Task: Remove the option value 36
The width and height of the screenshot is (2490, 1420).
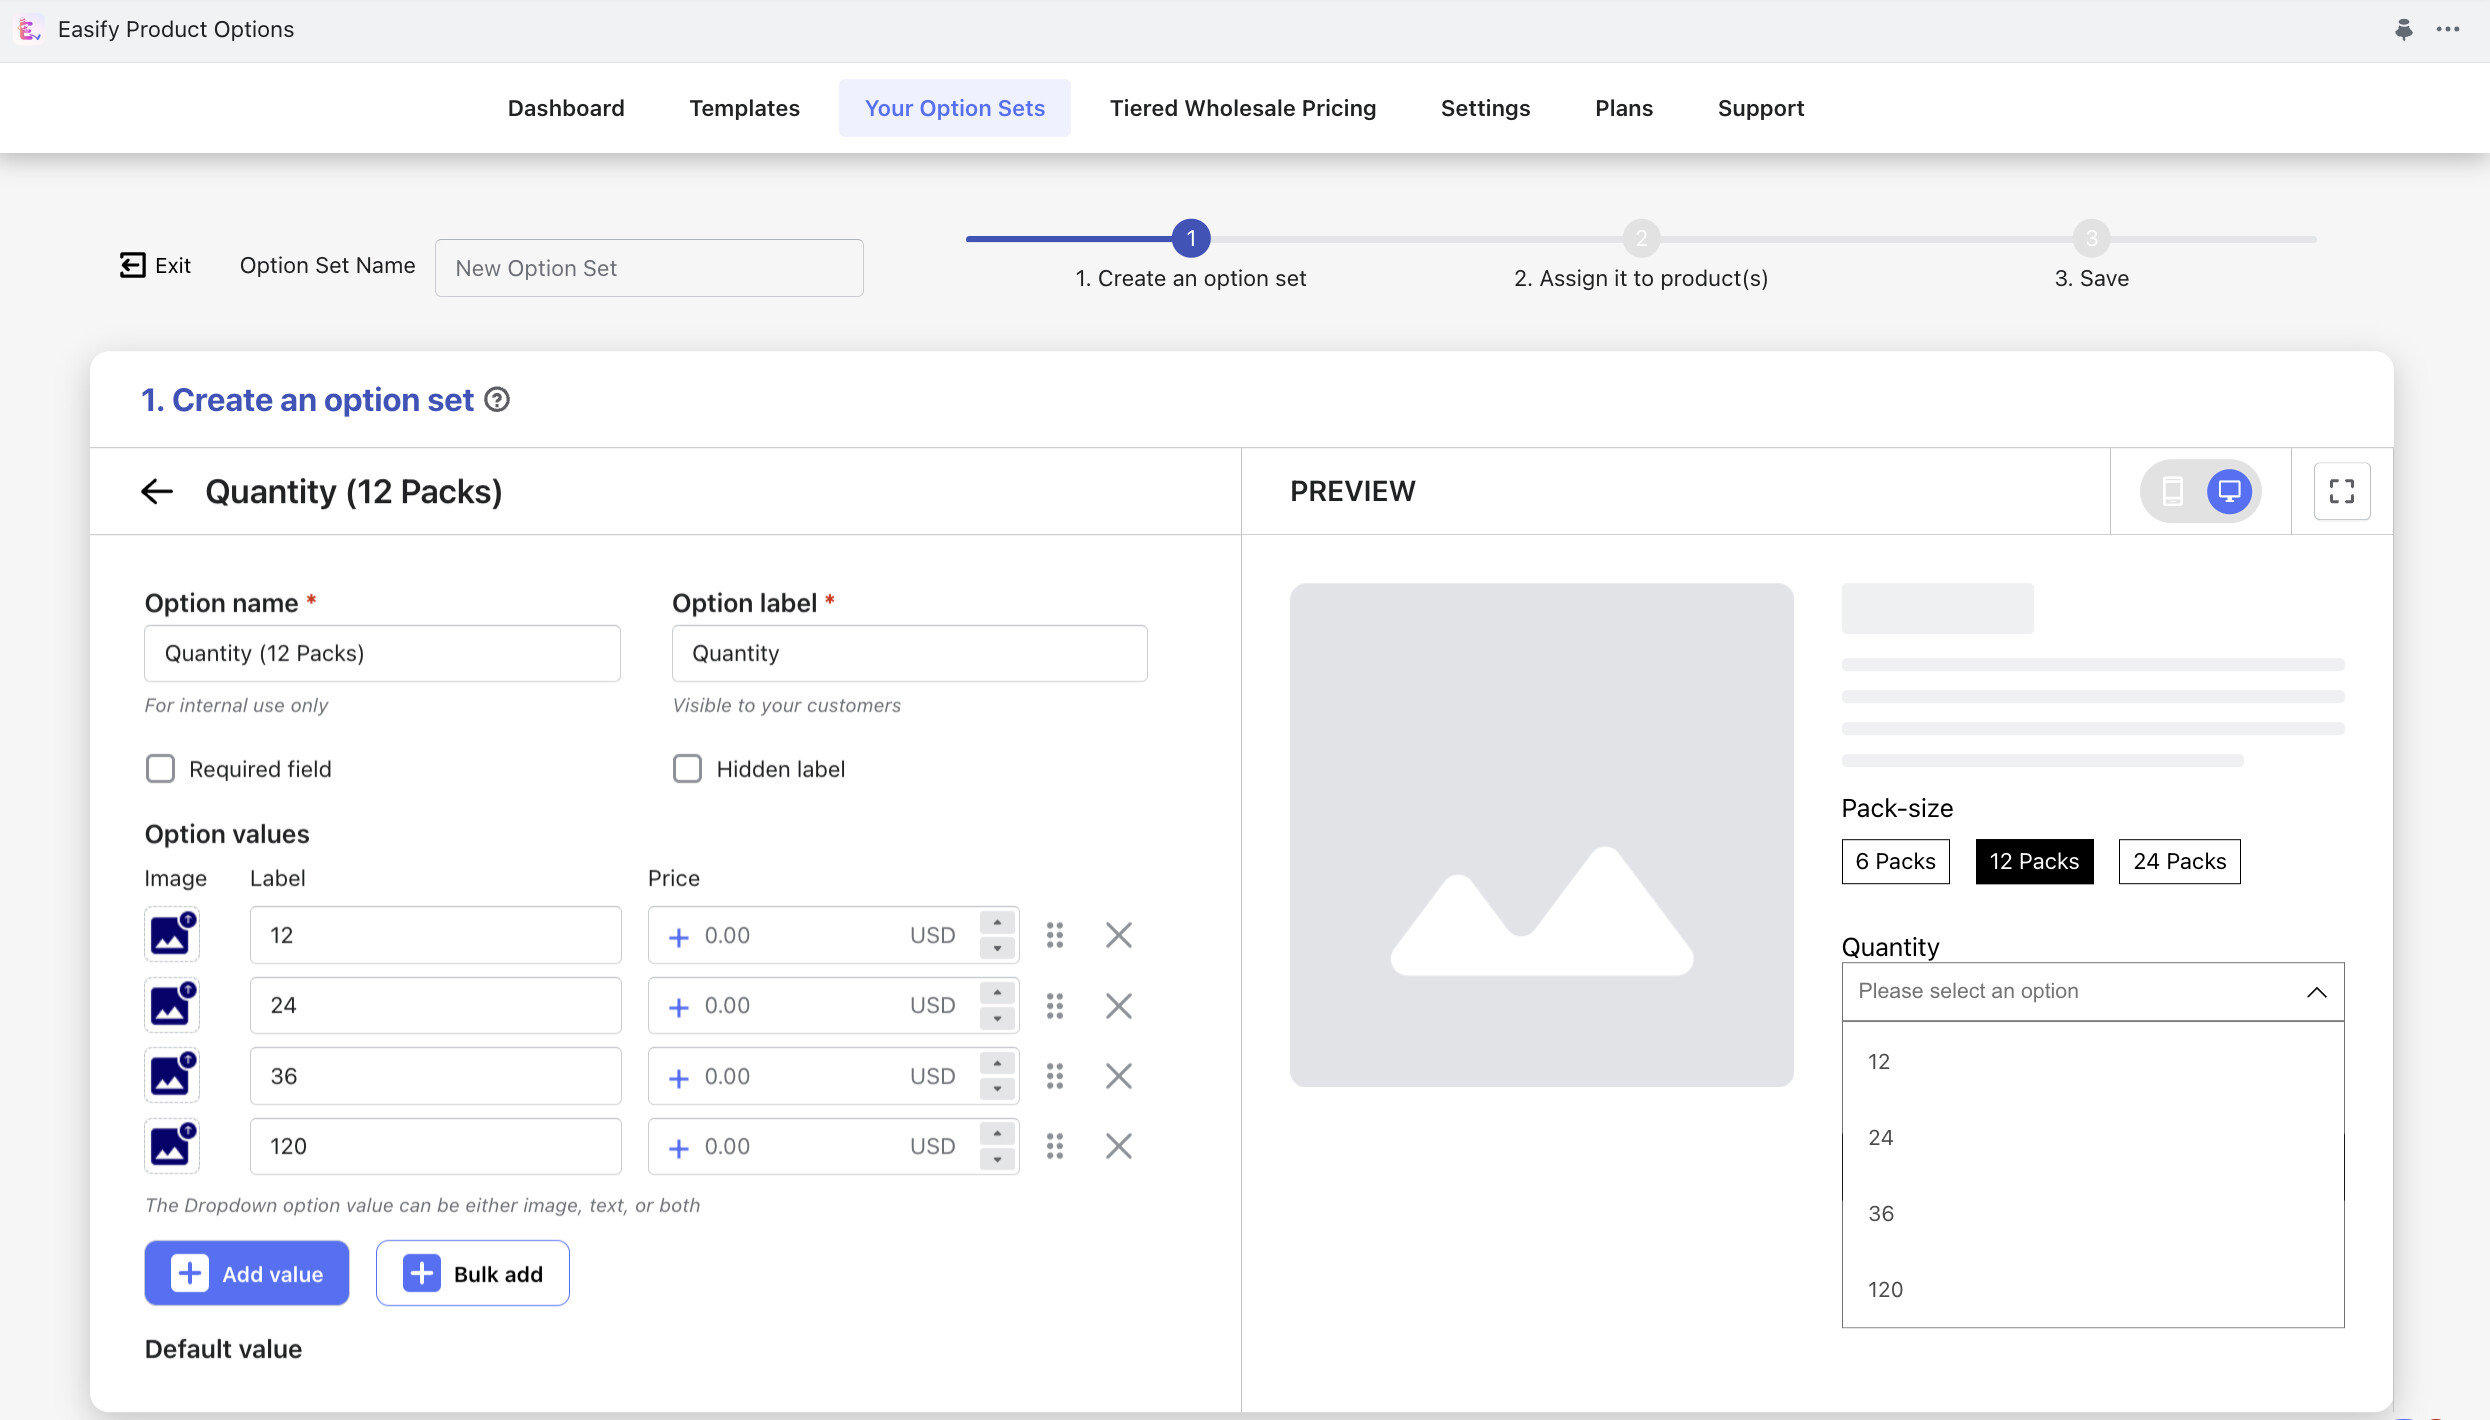Action: (x=1118, y=1076)
